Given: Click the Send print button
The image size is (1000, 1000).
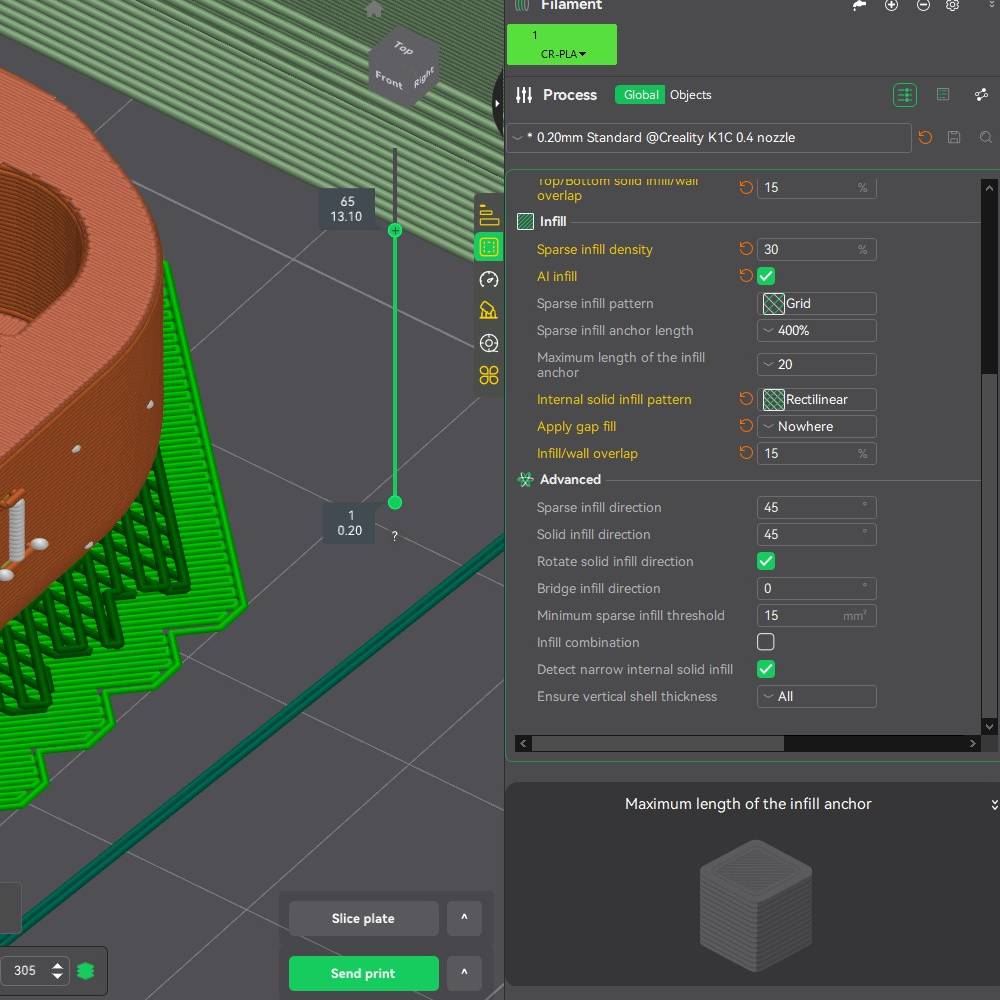Looking at the screenshot, I should pos(363,973).
